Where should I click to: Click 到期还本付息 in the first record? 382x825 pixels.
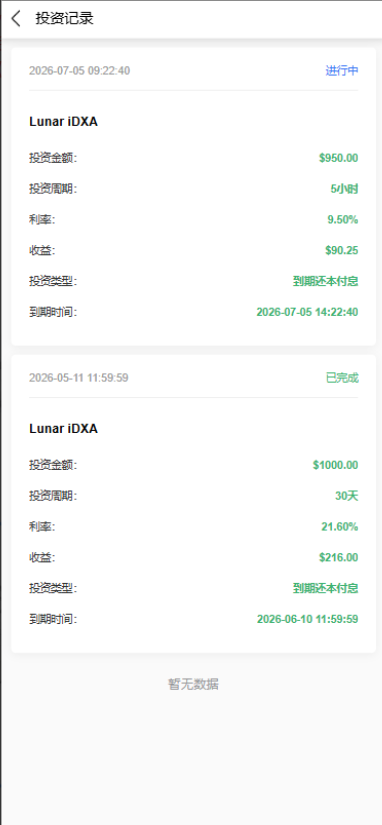tap(326, 281)
